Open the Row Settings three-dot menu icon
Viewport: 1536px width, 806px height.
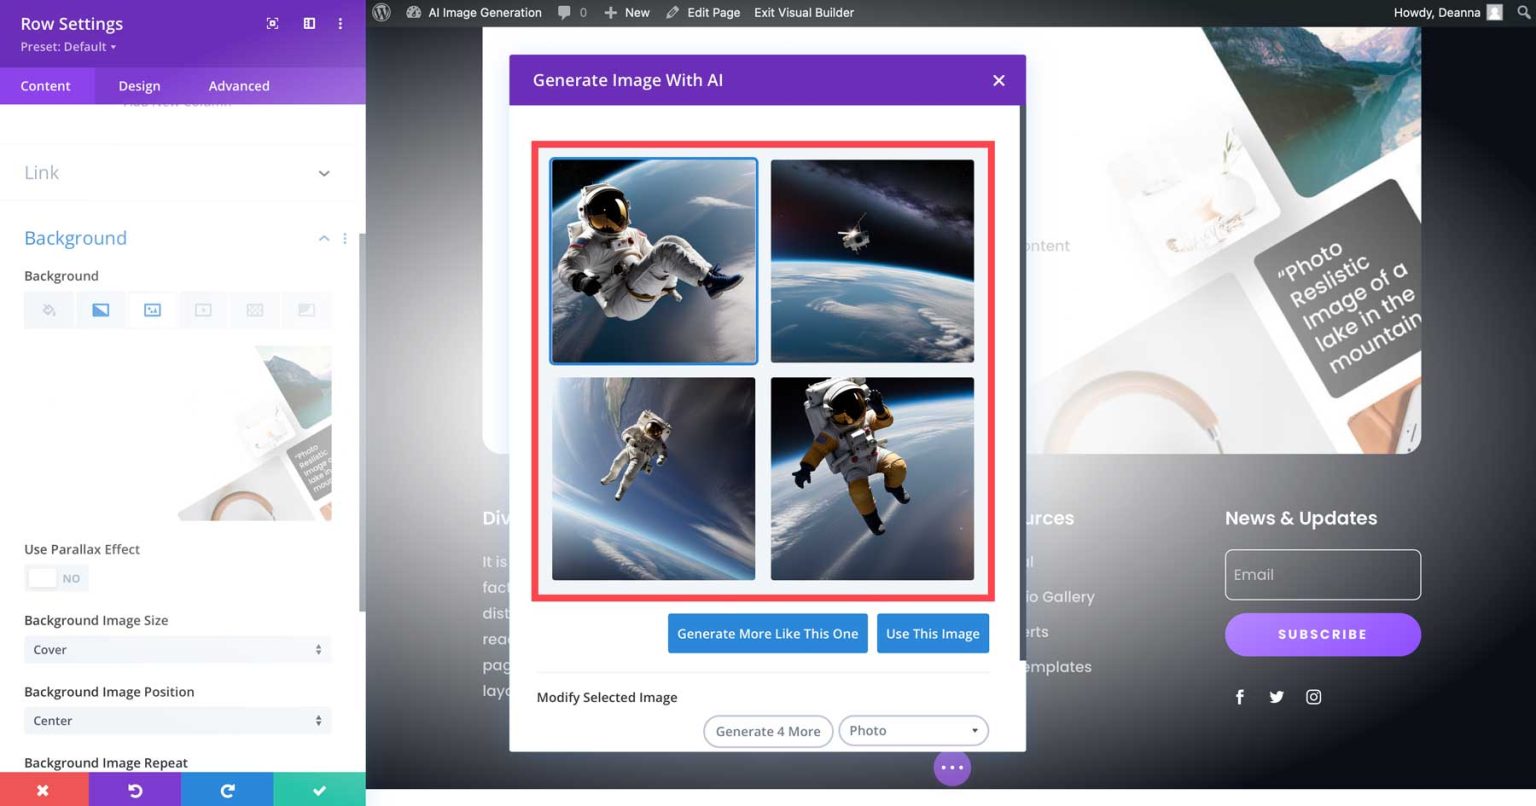pos(340,23)
